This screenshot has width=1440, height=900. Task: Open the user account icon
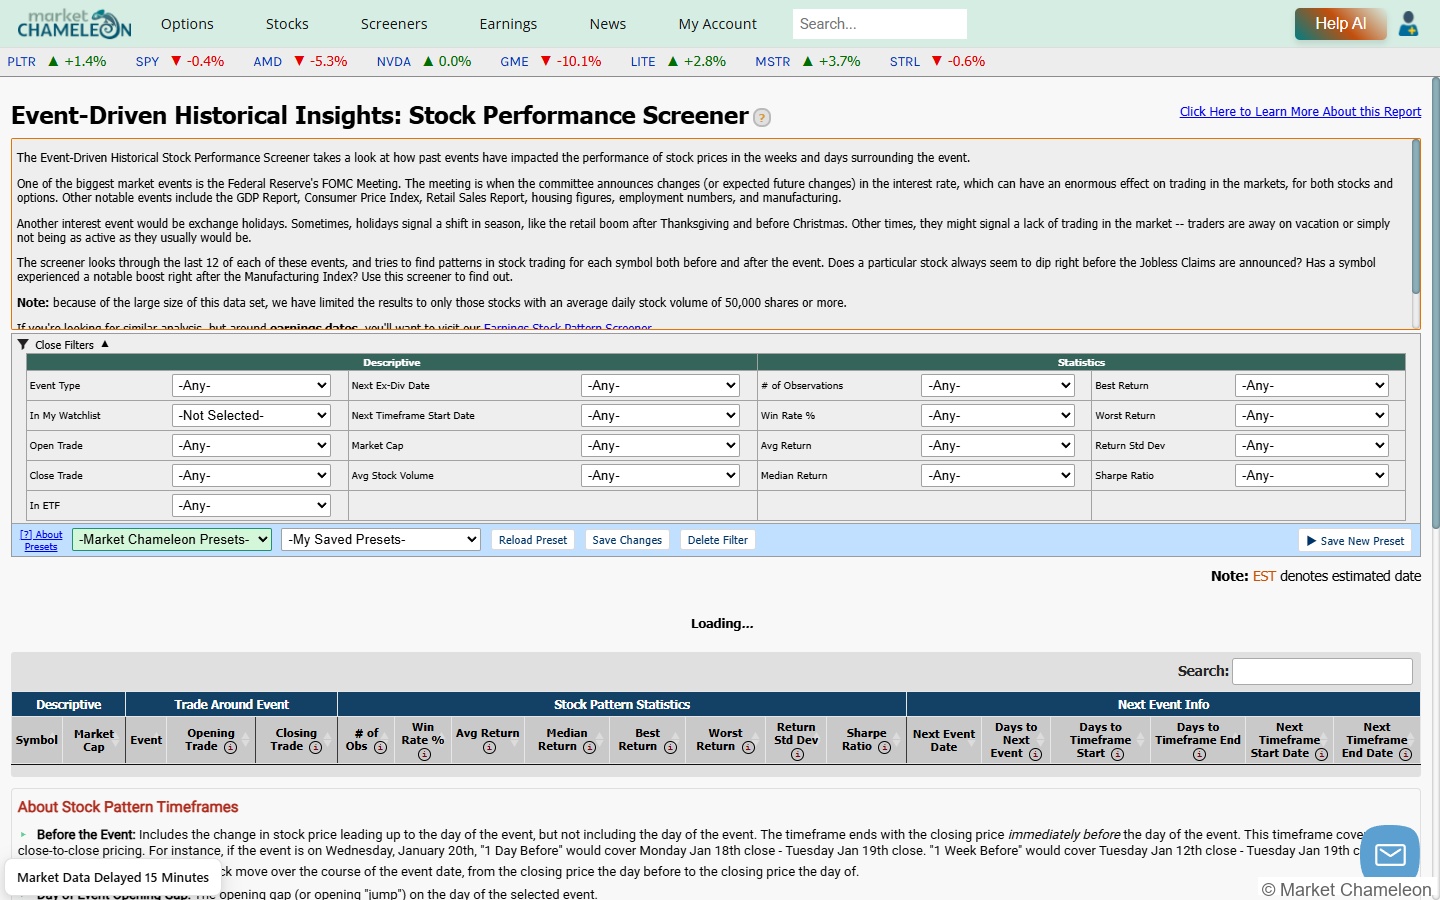click(x=1408, y=23)
